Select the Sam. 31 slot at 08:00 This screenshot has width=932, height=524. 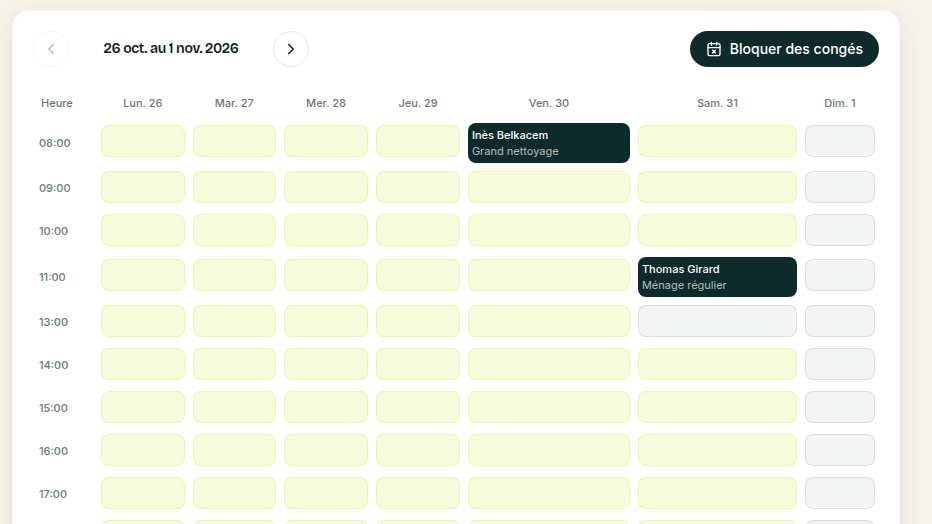(x=717, y=141)
